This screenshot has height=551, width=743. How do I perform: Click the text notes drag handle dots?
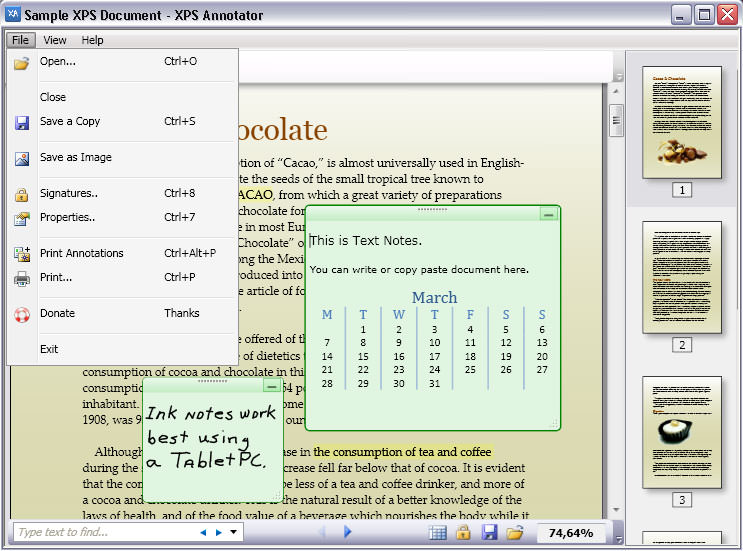pos(432,209)
